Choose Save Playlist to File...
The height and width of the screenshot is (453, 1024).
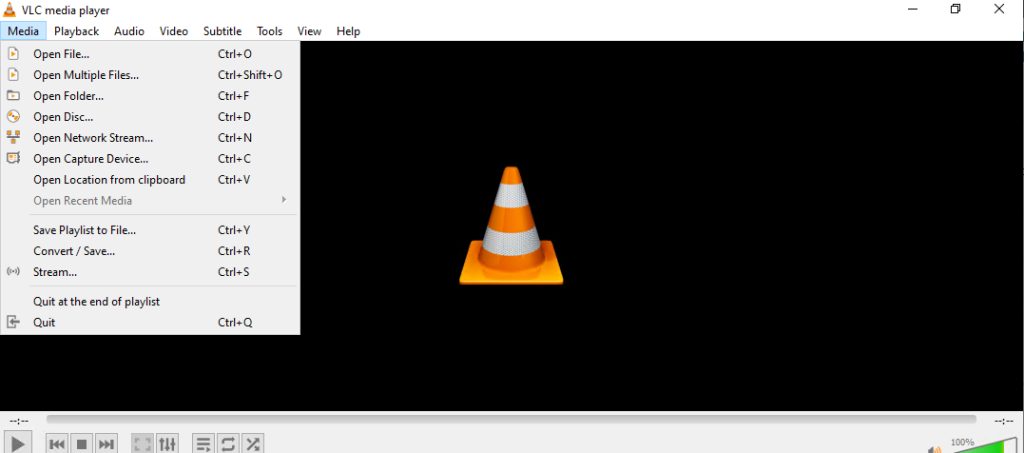coord(150,230)
